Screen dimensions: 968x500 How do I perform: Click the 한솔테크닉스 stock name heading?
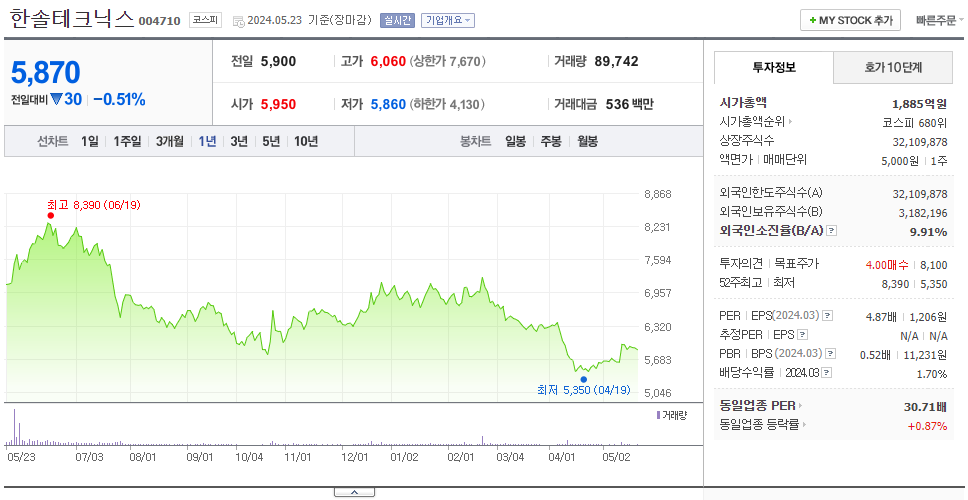[x=72, y=20]
